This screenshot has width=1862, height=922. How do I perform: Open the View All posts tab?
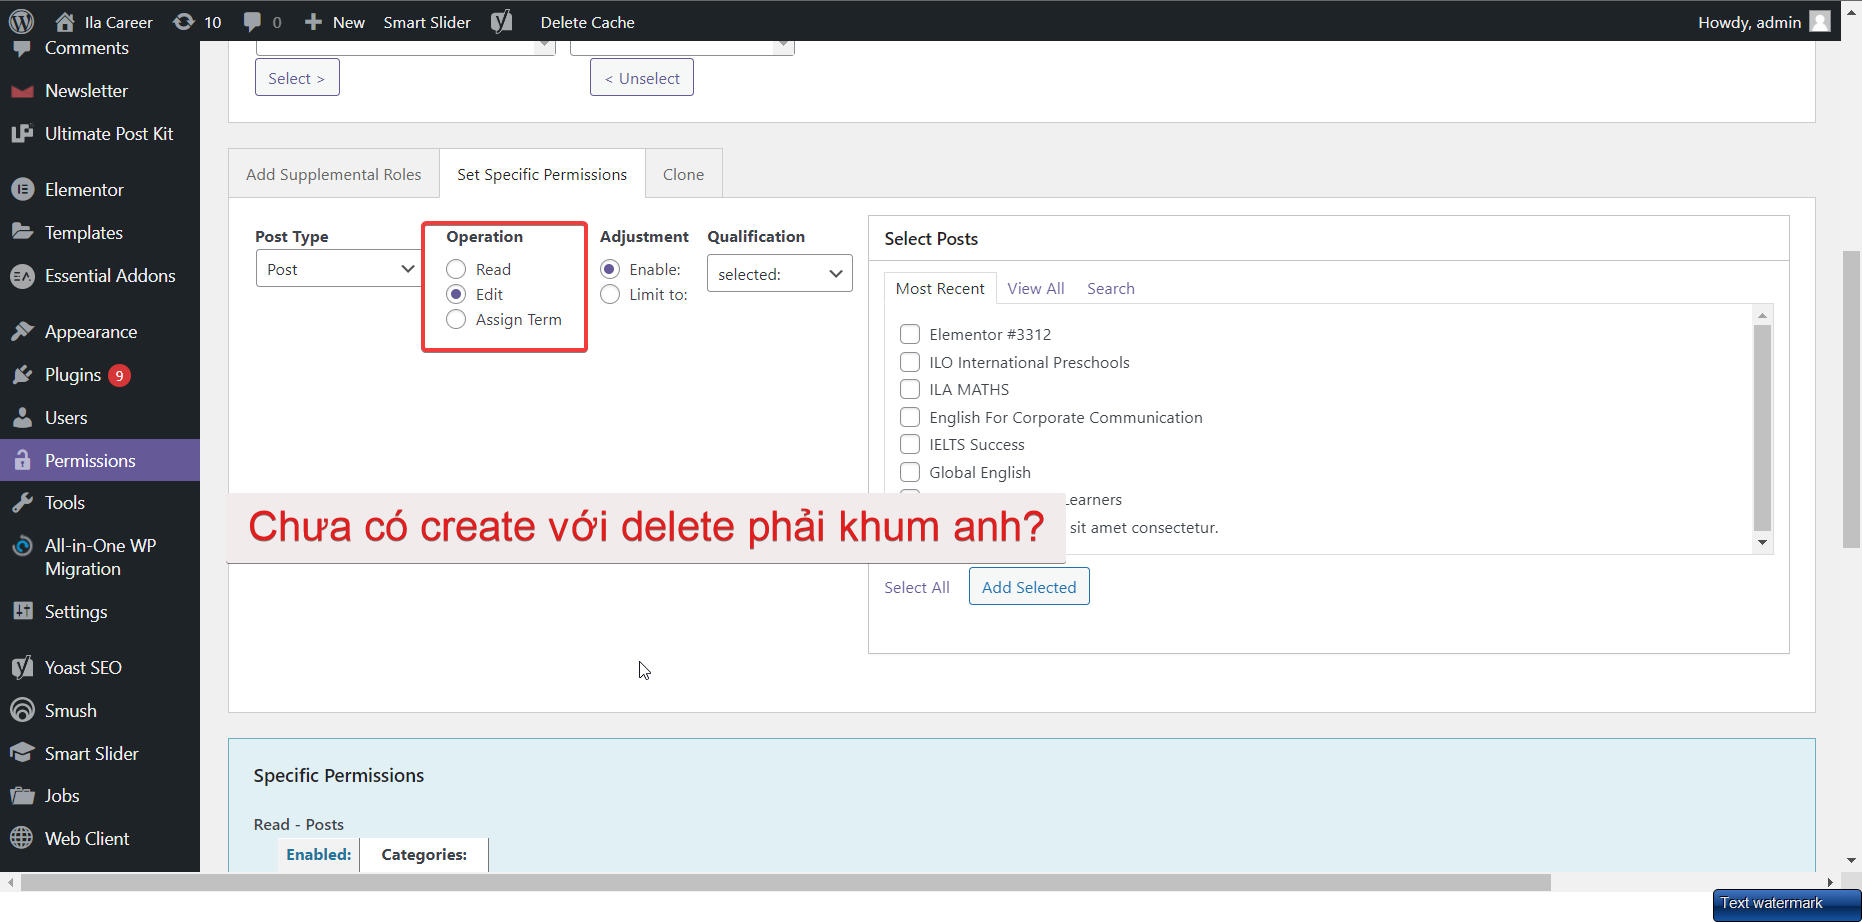coord(1036,288)
